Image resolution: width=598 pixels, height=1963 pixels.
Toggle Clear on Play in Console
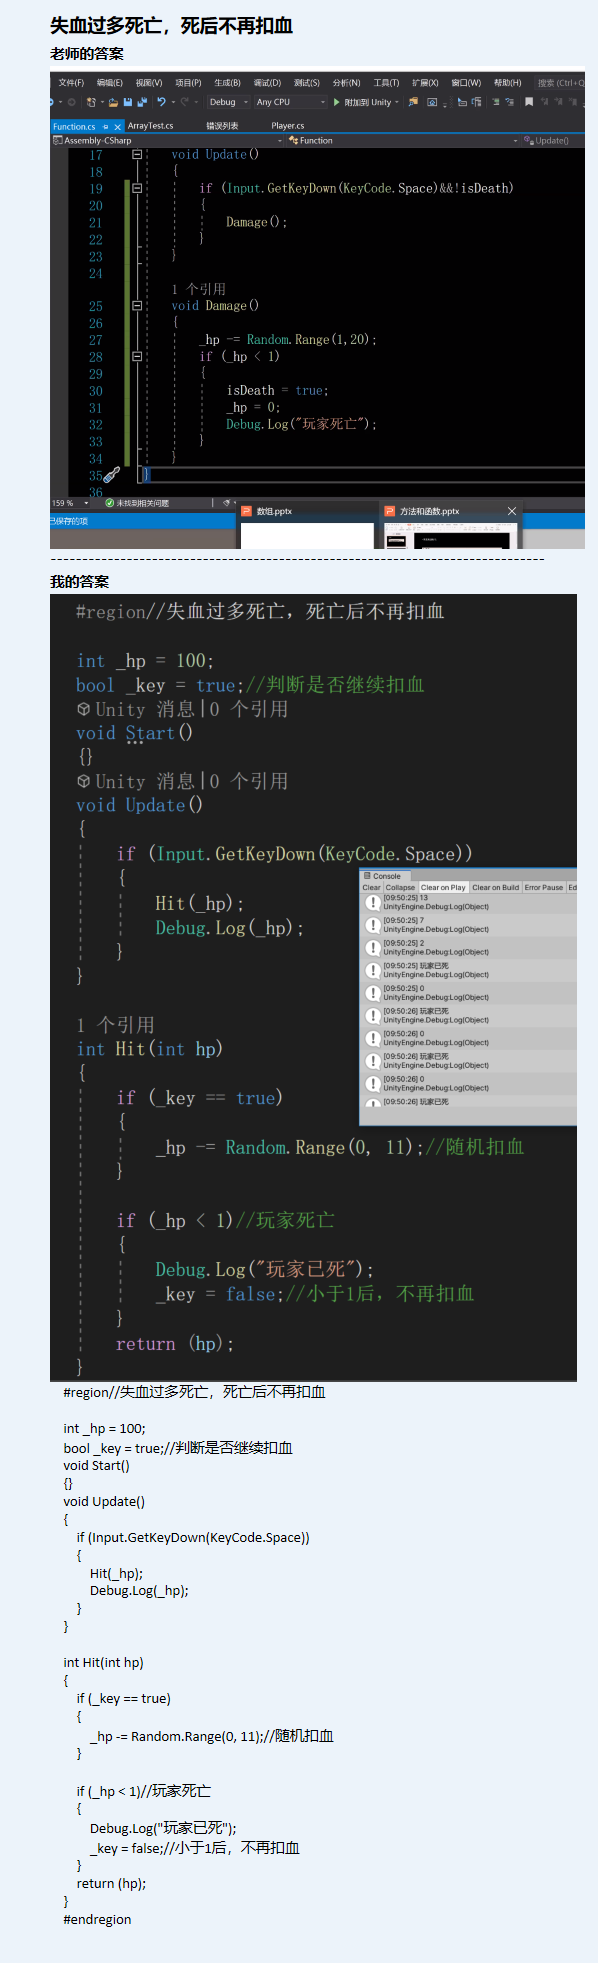coord(443,887)
